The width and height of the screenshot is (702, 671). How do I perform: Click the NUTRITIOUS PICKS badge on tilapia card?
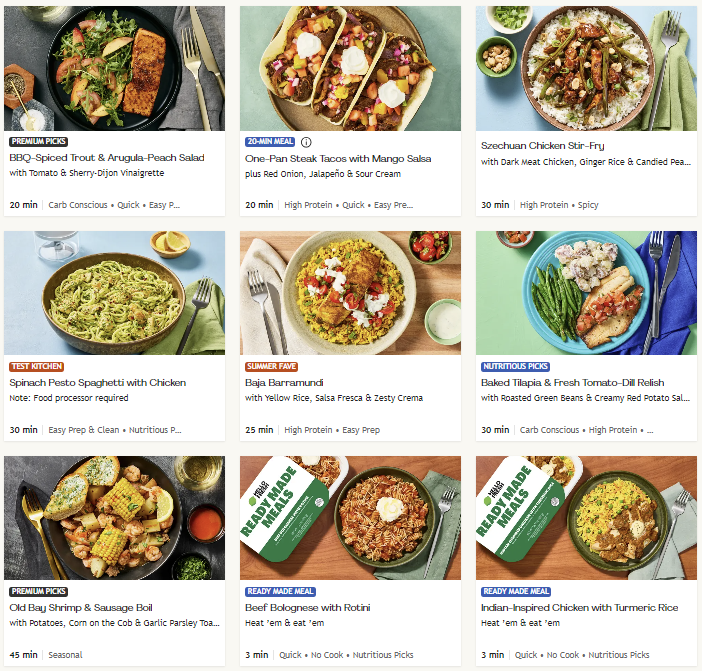click(x=515, y=367)
